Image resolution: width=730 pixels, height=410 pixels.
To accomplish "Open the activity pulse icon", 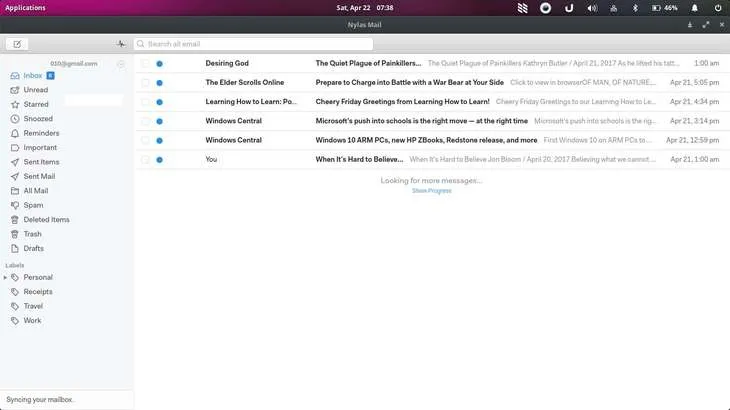I will point(121,44).
